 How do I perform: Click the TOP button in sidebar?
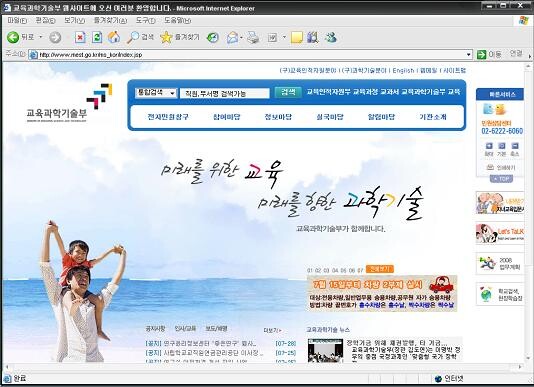point(501,179)
